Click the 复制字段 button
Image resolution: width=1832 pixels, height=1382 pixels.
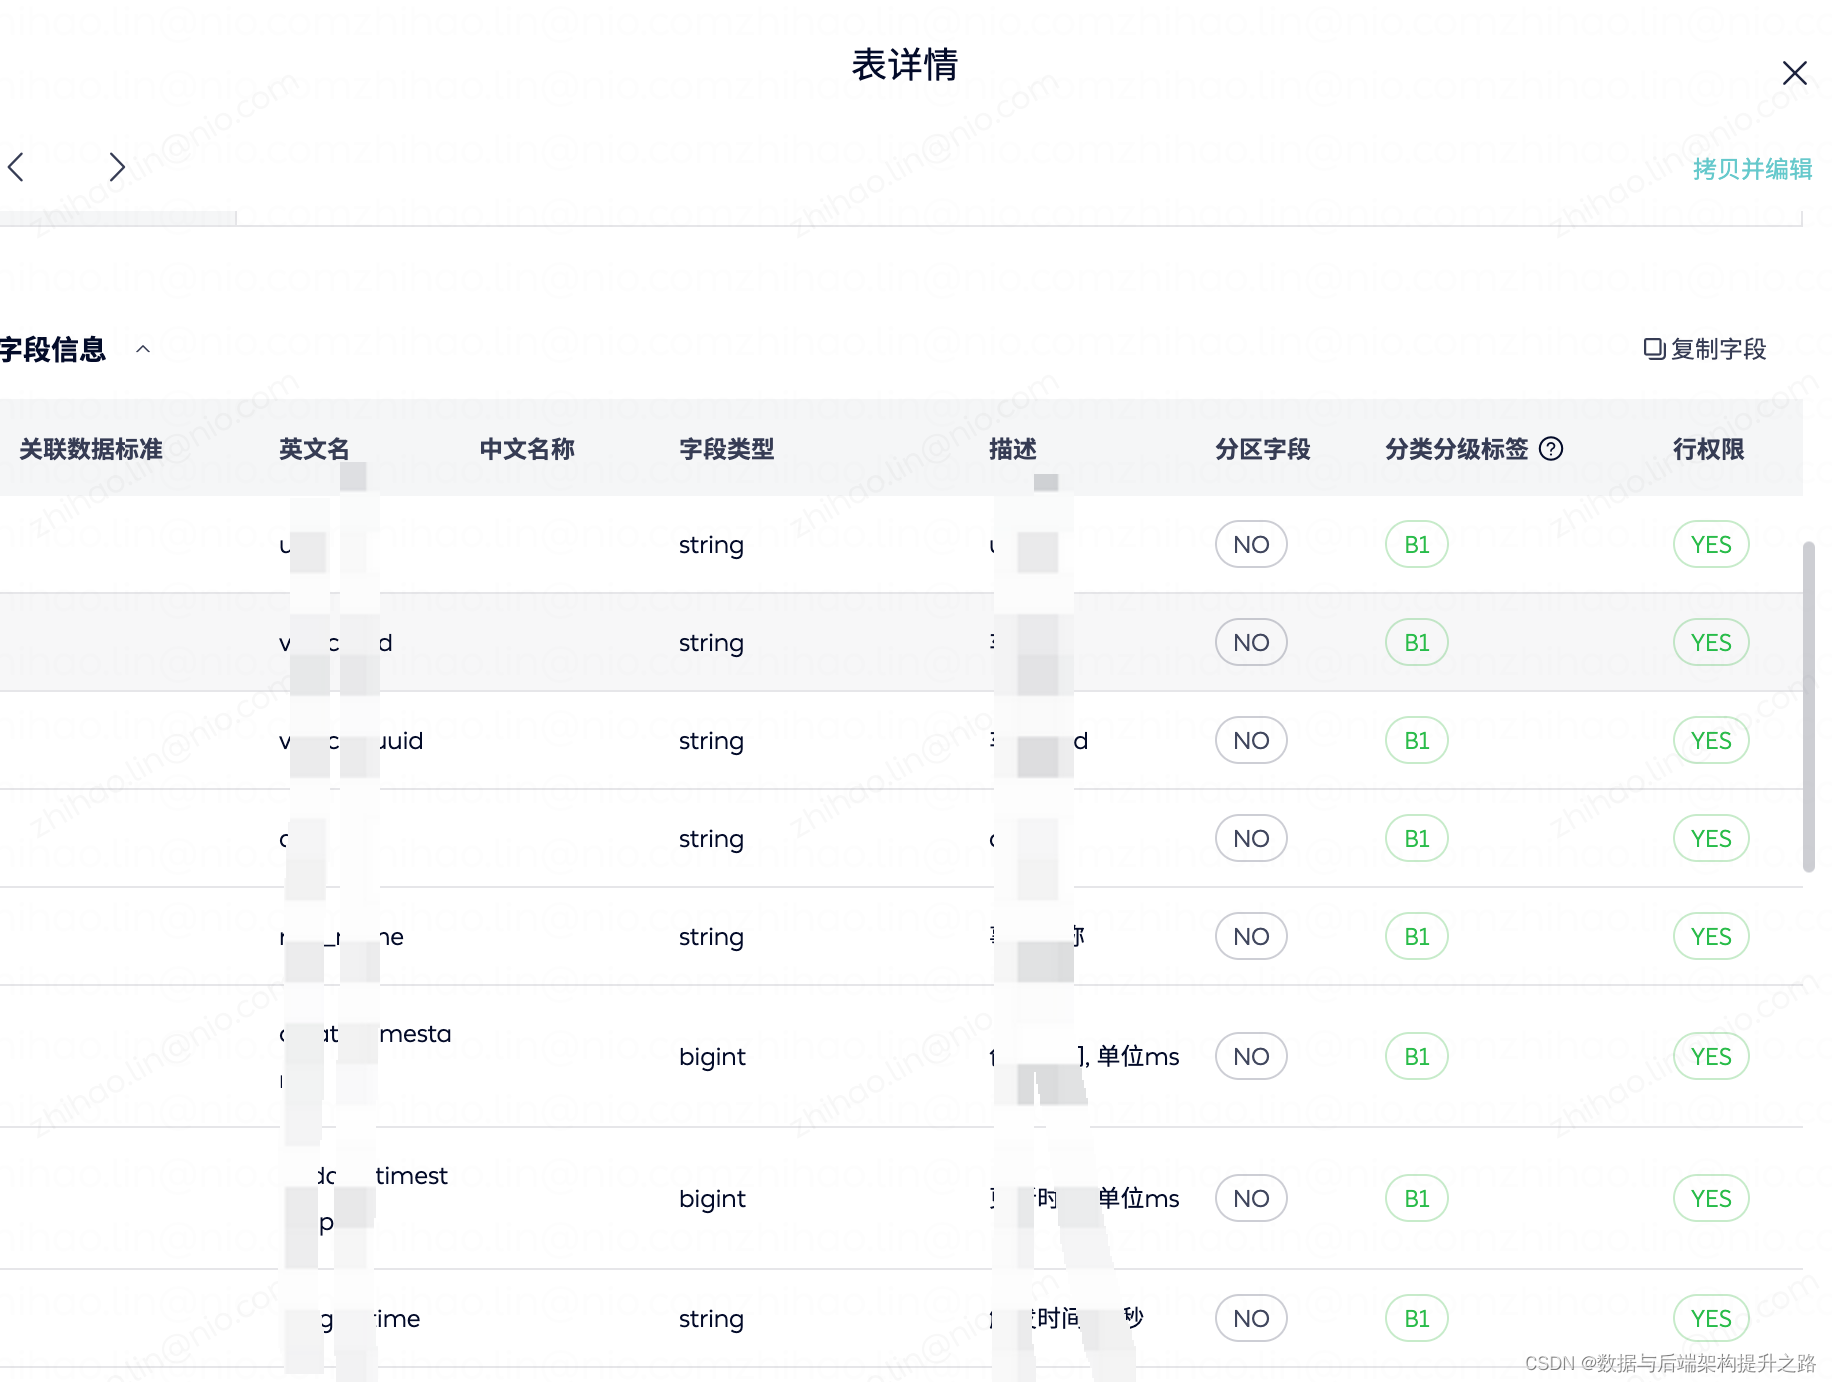tap(1705, 349)
